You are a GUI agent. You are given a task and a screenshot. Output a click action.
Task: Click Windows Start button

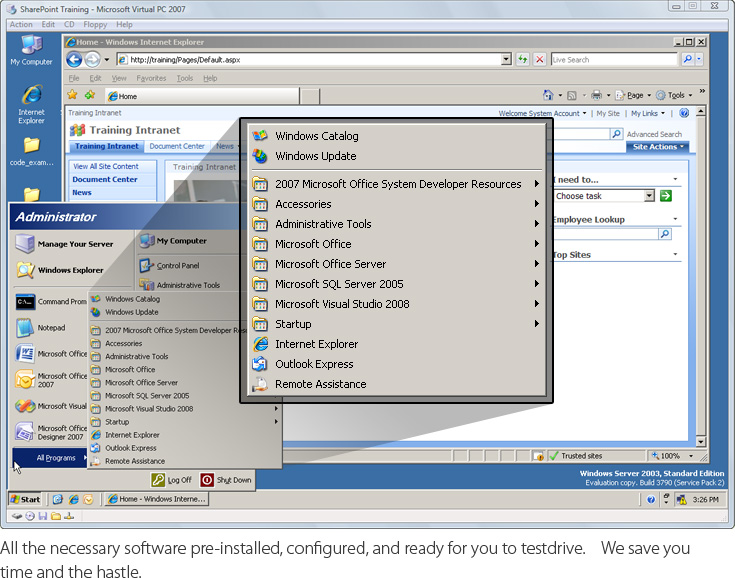(x=25, y=500)
